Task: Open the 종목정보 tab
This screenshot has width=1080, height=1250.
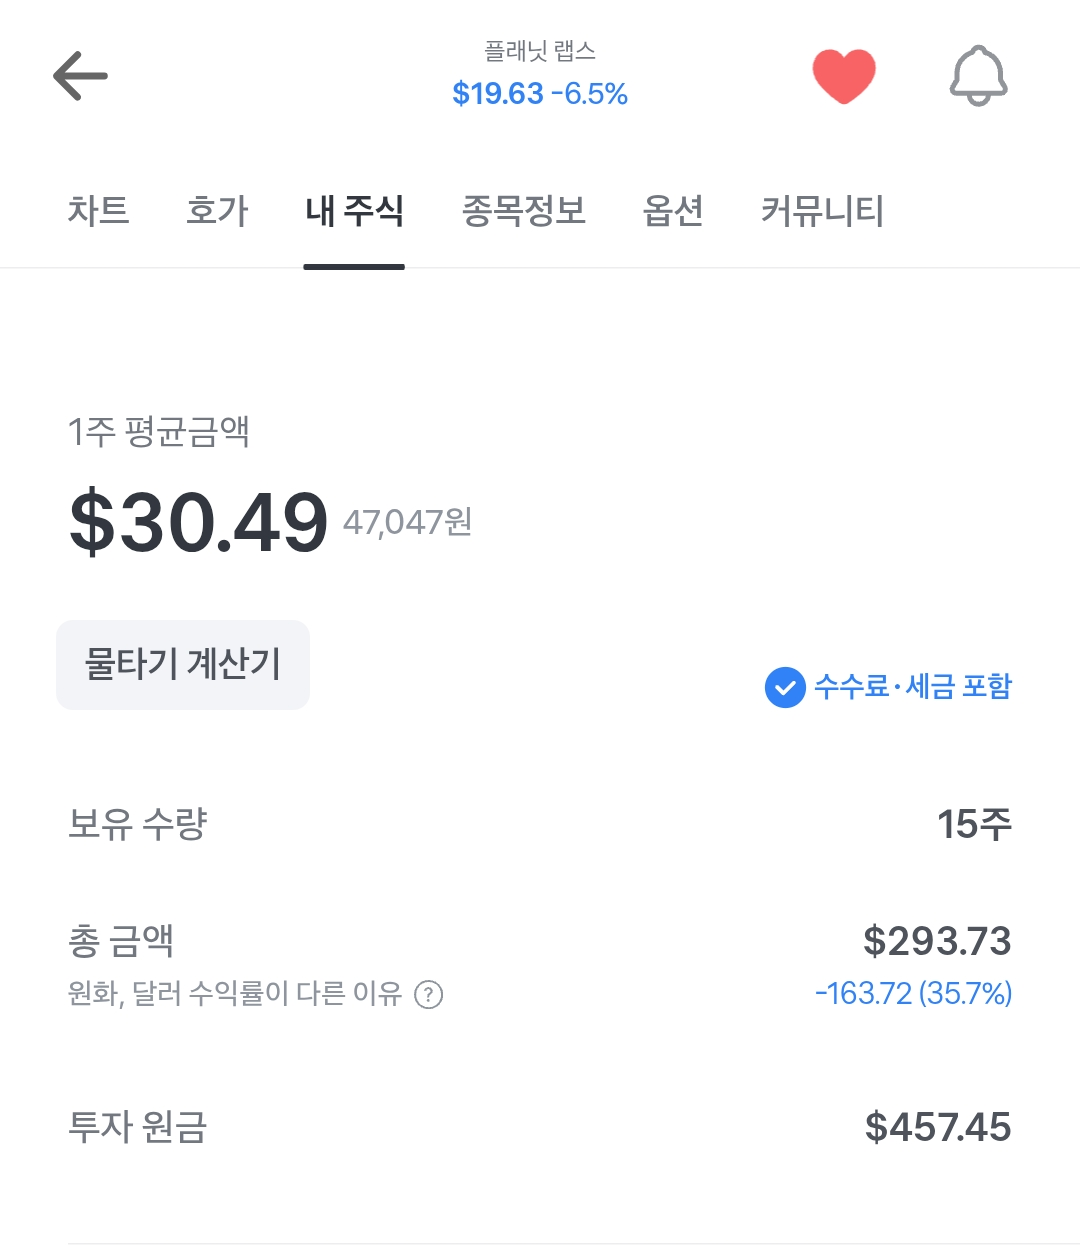Action: point(523,211)
